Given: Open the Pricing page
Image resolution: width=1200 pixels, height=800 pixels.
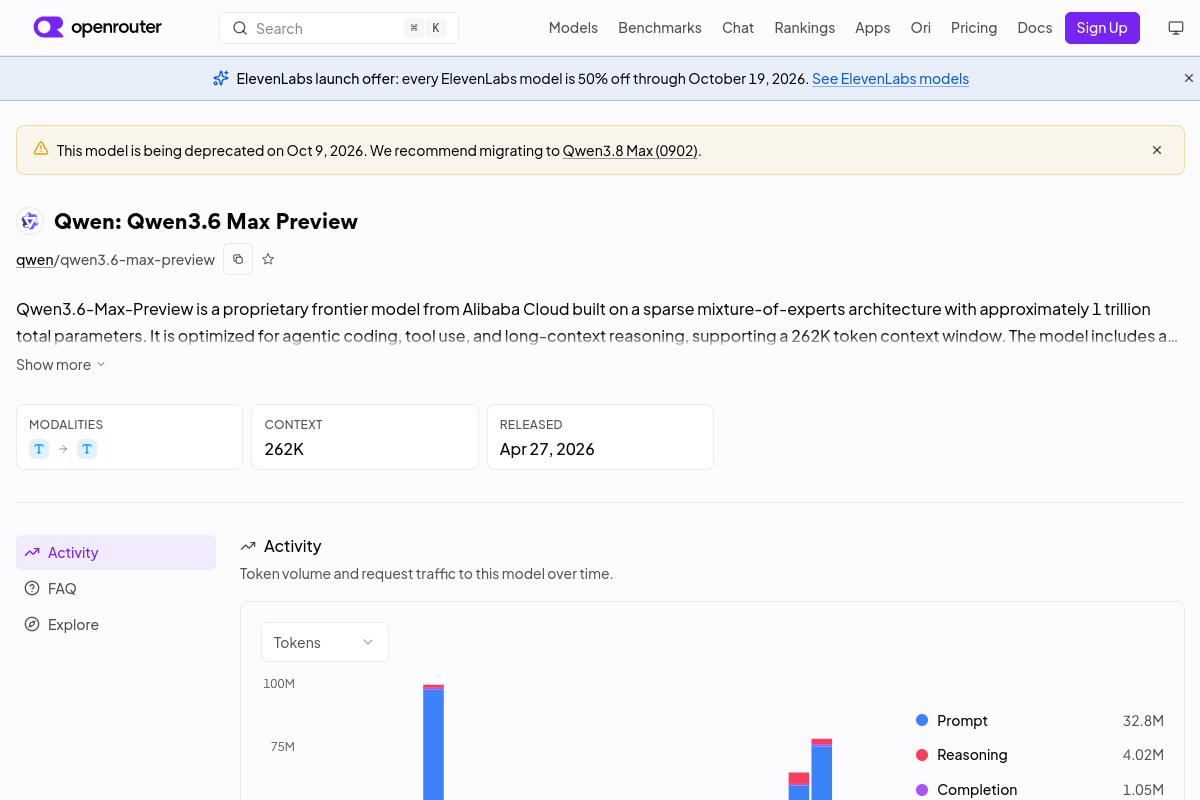Looking at the screenshot, I should coord(974,28).
